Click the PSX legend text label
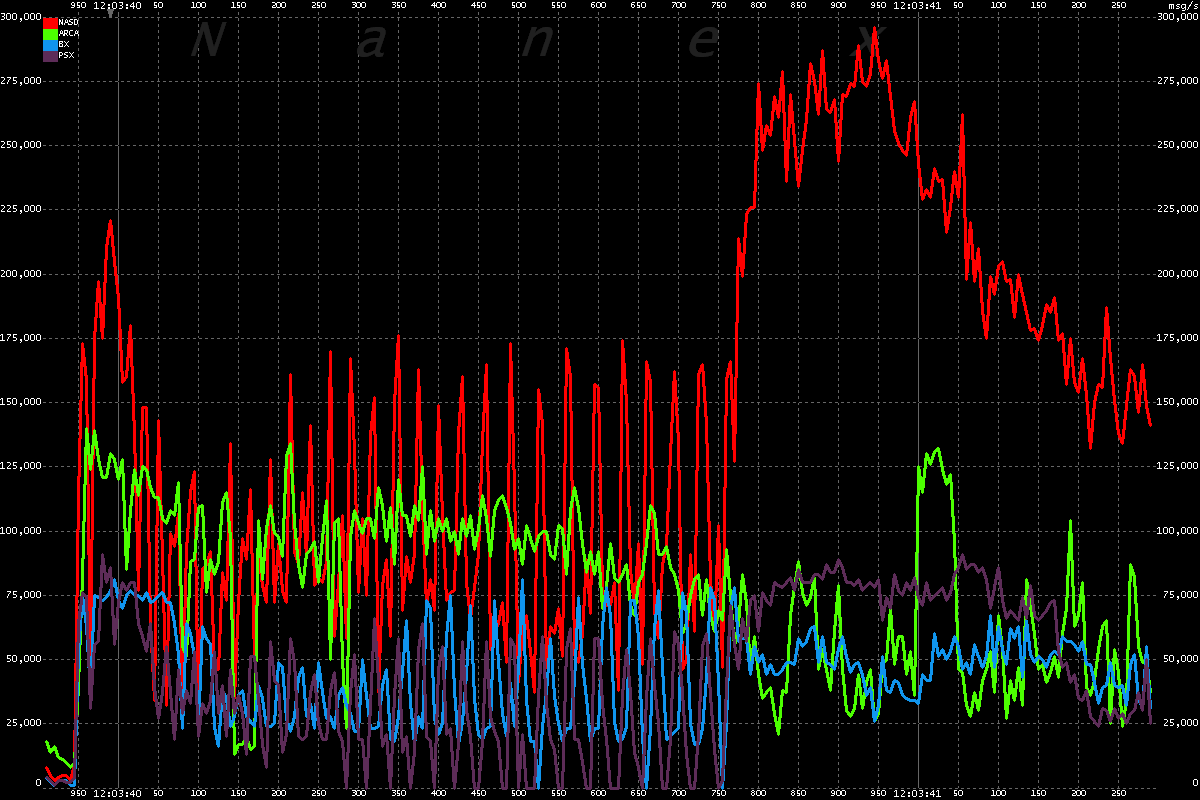Viewport: 1200px width, 800px height. 67,55
